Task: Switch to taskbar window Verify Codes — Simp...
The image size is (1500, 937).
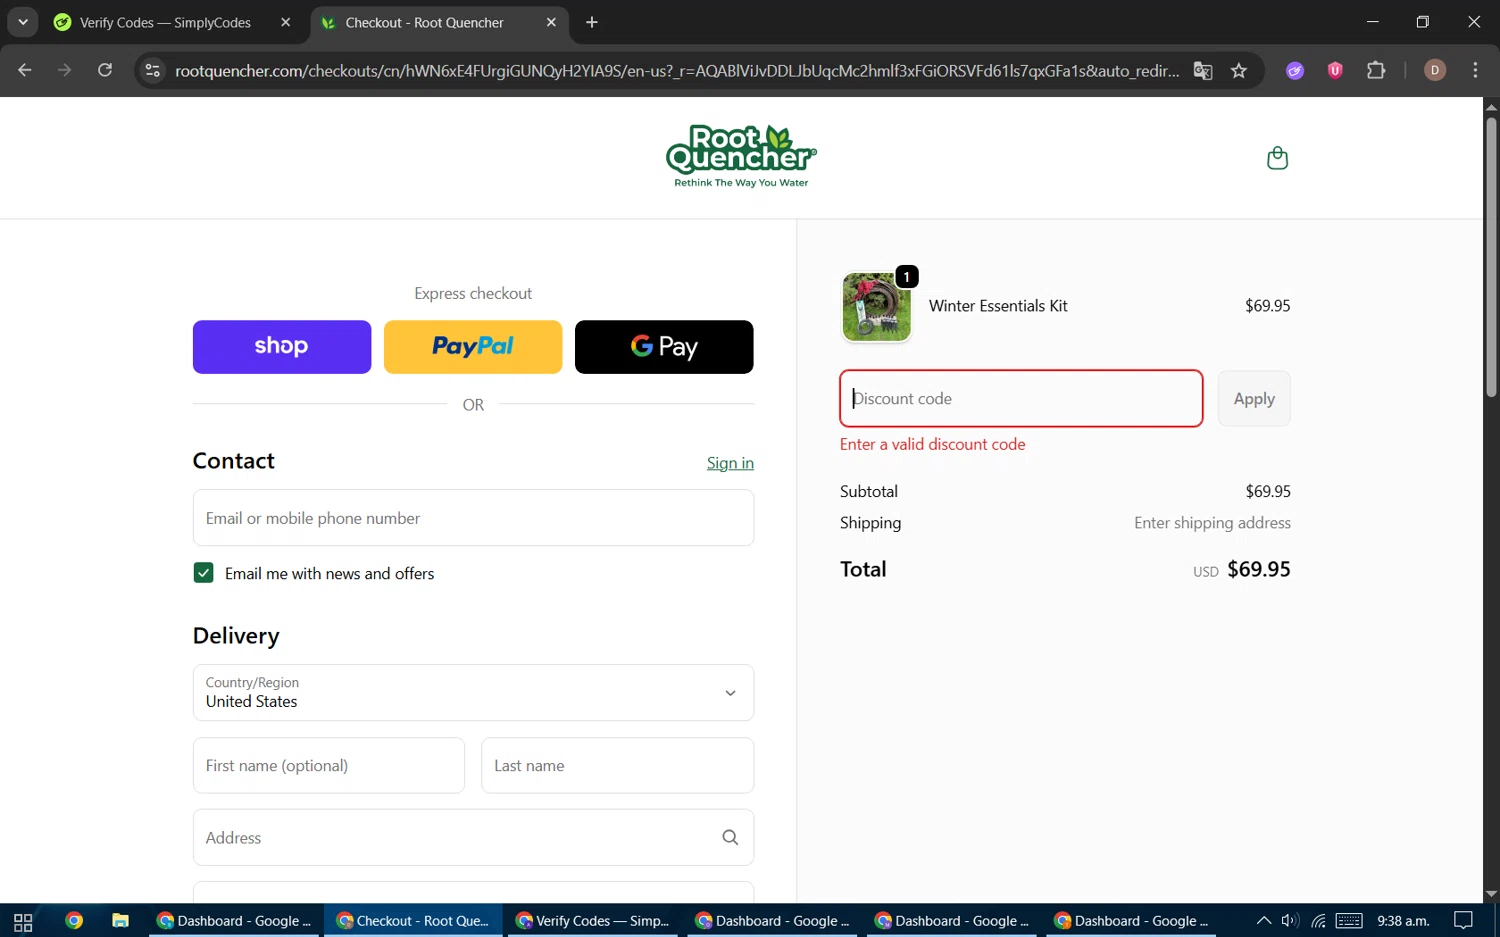Action: coord(593,921)
